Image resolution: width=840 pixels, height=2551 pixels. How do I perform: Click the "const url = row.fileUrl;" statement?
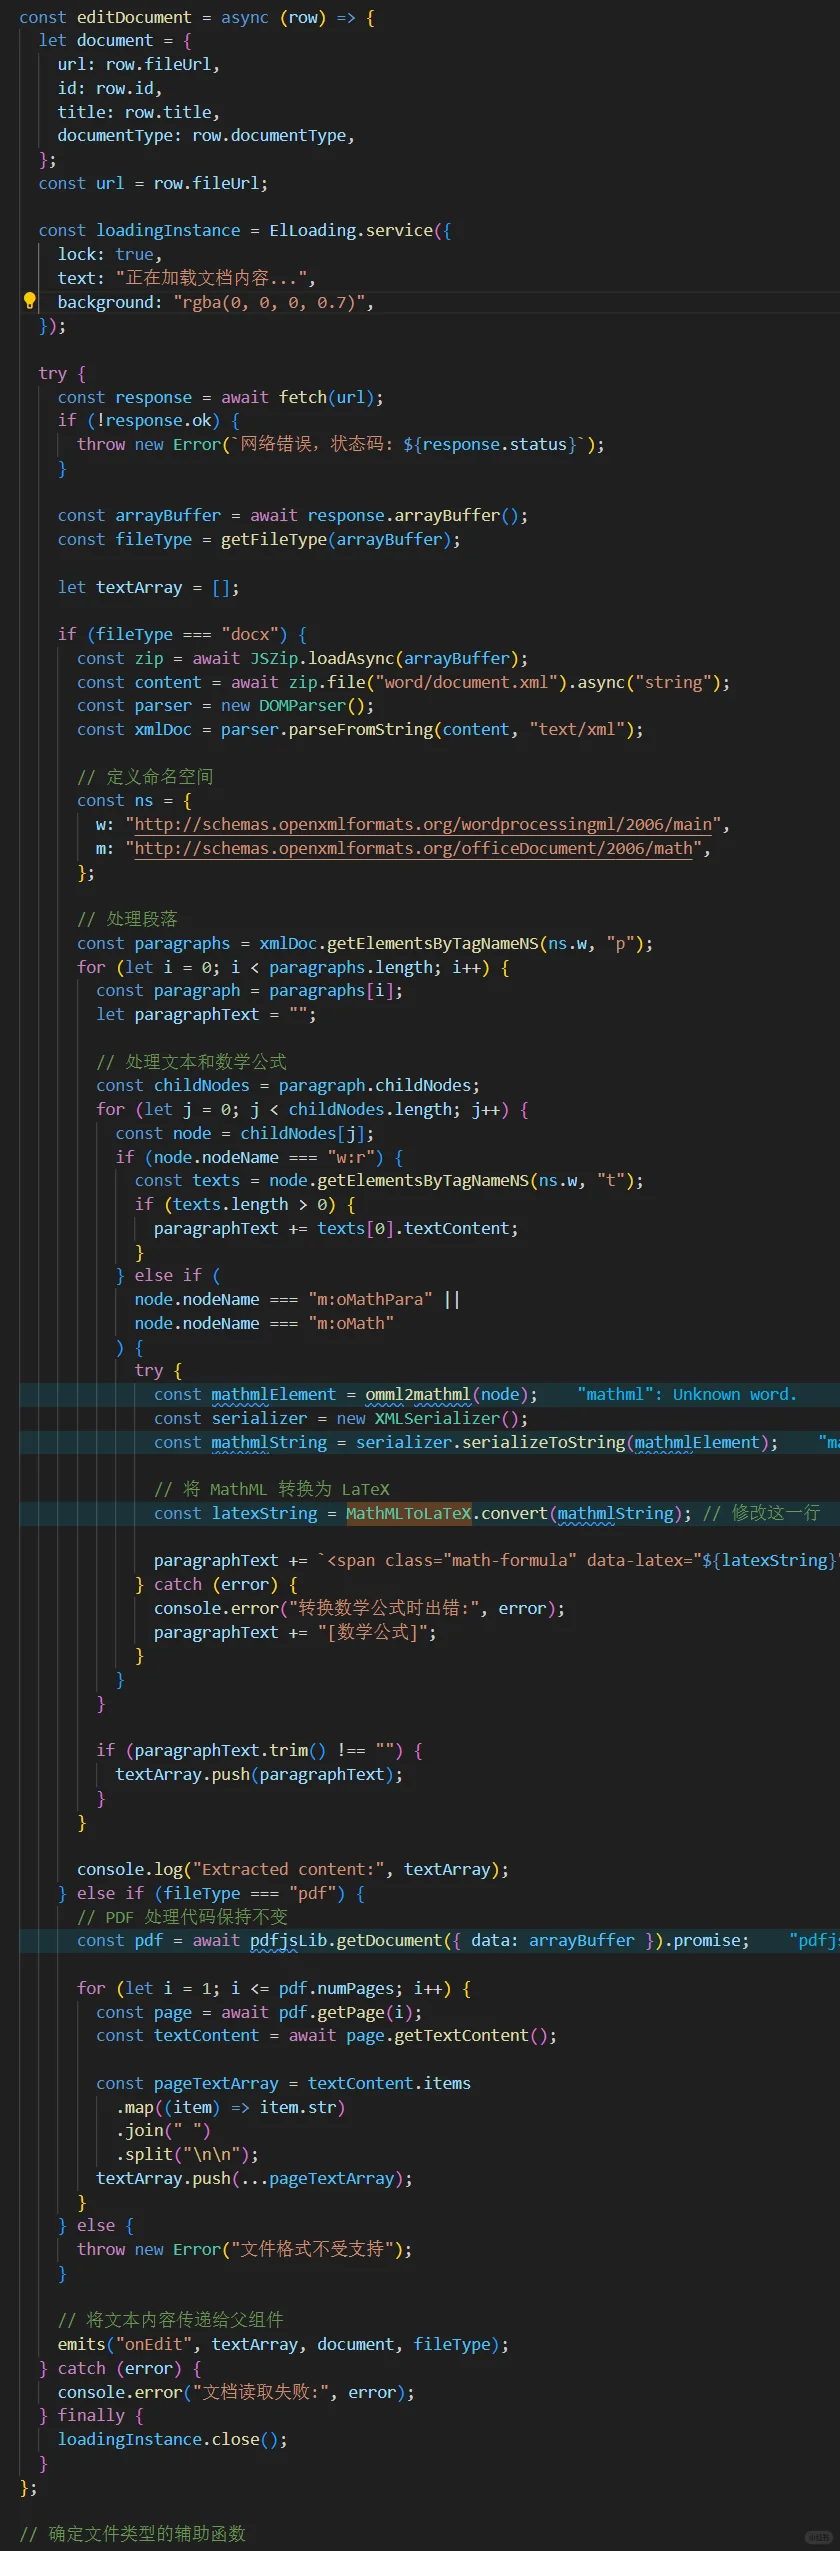point(153,184)
